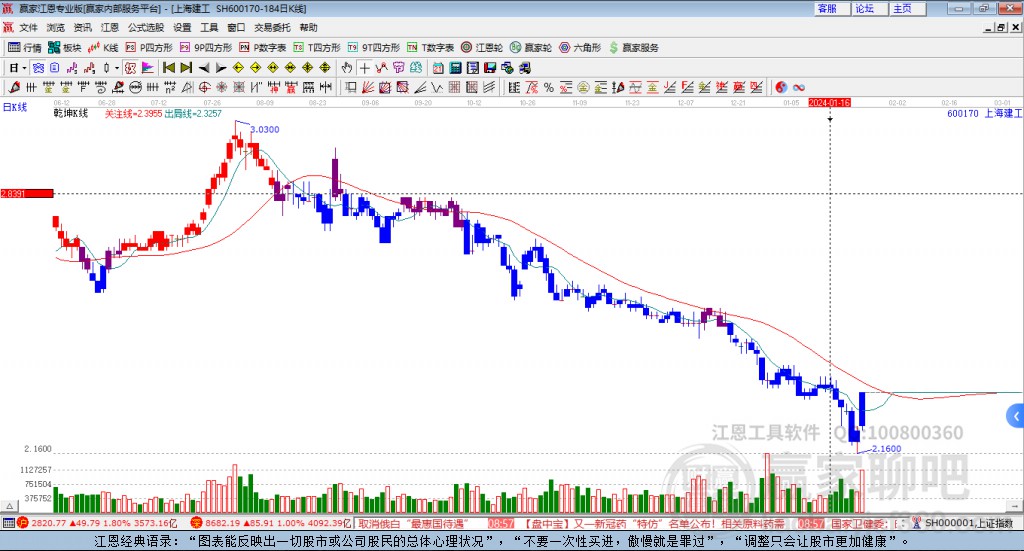Select the Gann fan lines tool
The height and width of the screenshot is (551, 1024).
point(368,87)
